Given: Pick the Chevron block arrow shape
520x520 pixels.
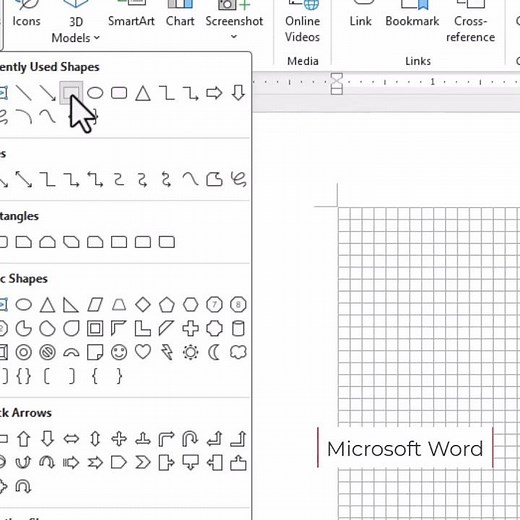Looking at the screenshot, I should (143, 463).
